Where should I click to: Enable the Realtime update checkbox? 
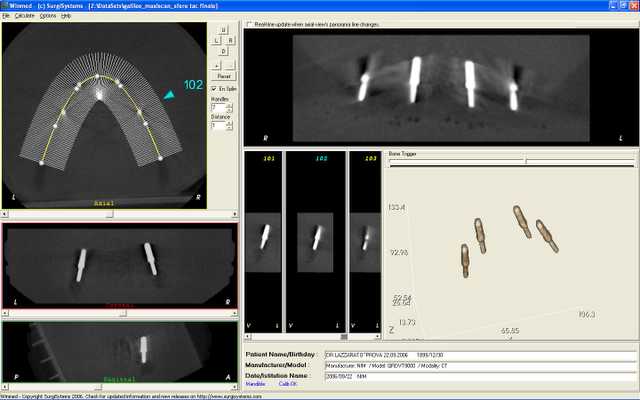click(x=249, y=24)
